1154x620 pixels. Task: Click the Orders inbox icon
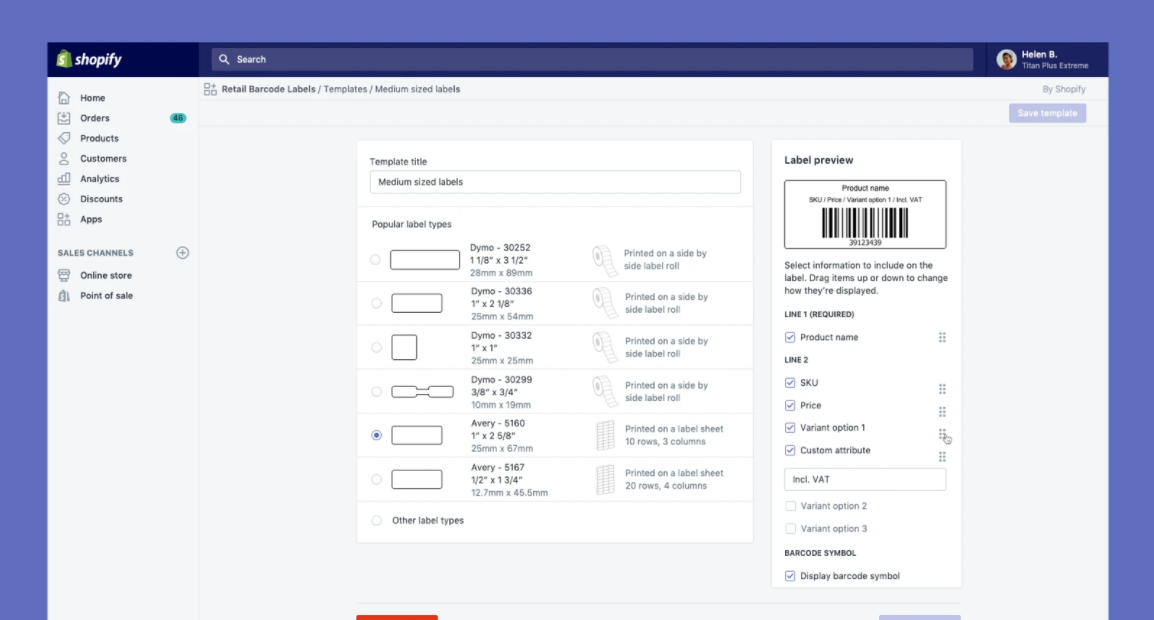coord(64,118)
